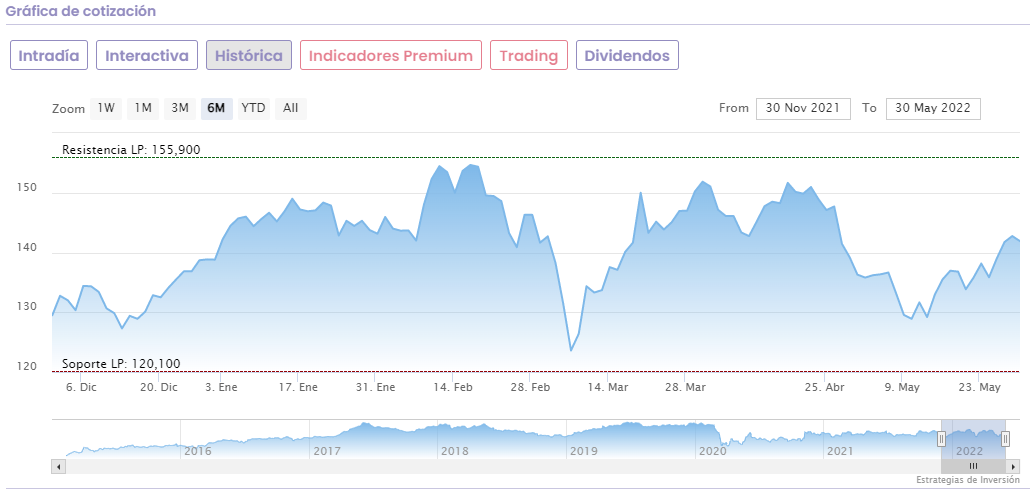The height and width of the screenshot is (496, 1036).
Task: Switch to the Interactiva chart tab
Action: [x=147, y=55]
